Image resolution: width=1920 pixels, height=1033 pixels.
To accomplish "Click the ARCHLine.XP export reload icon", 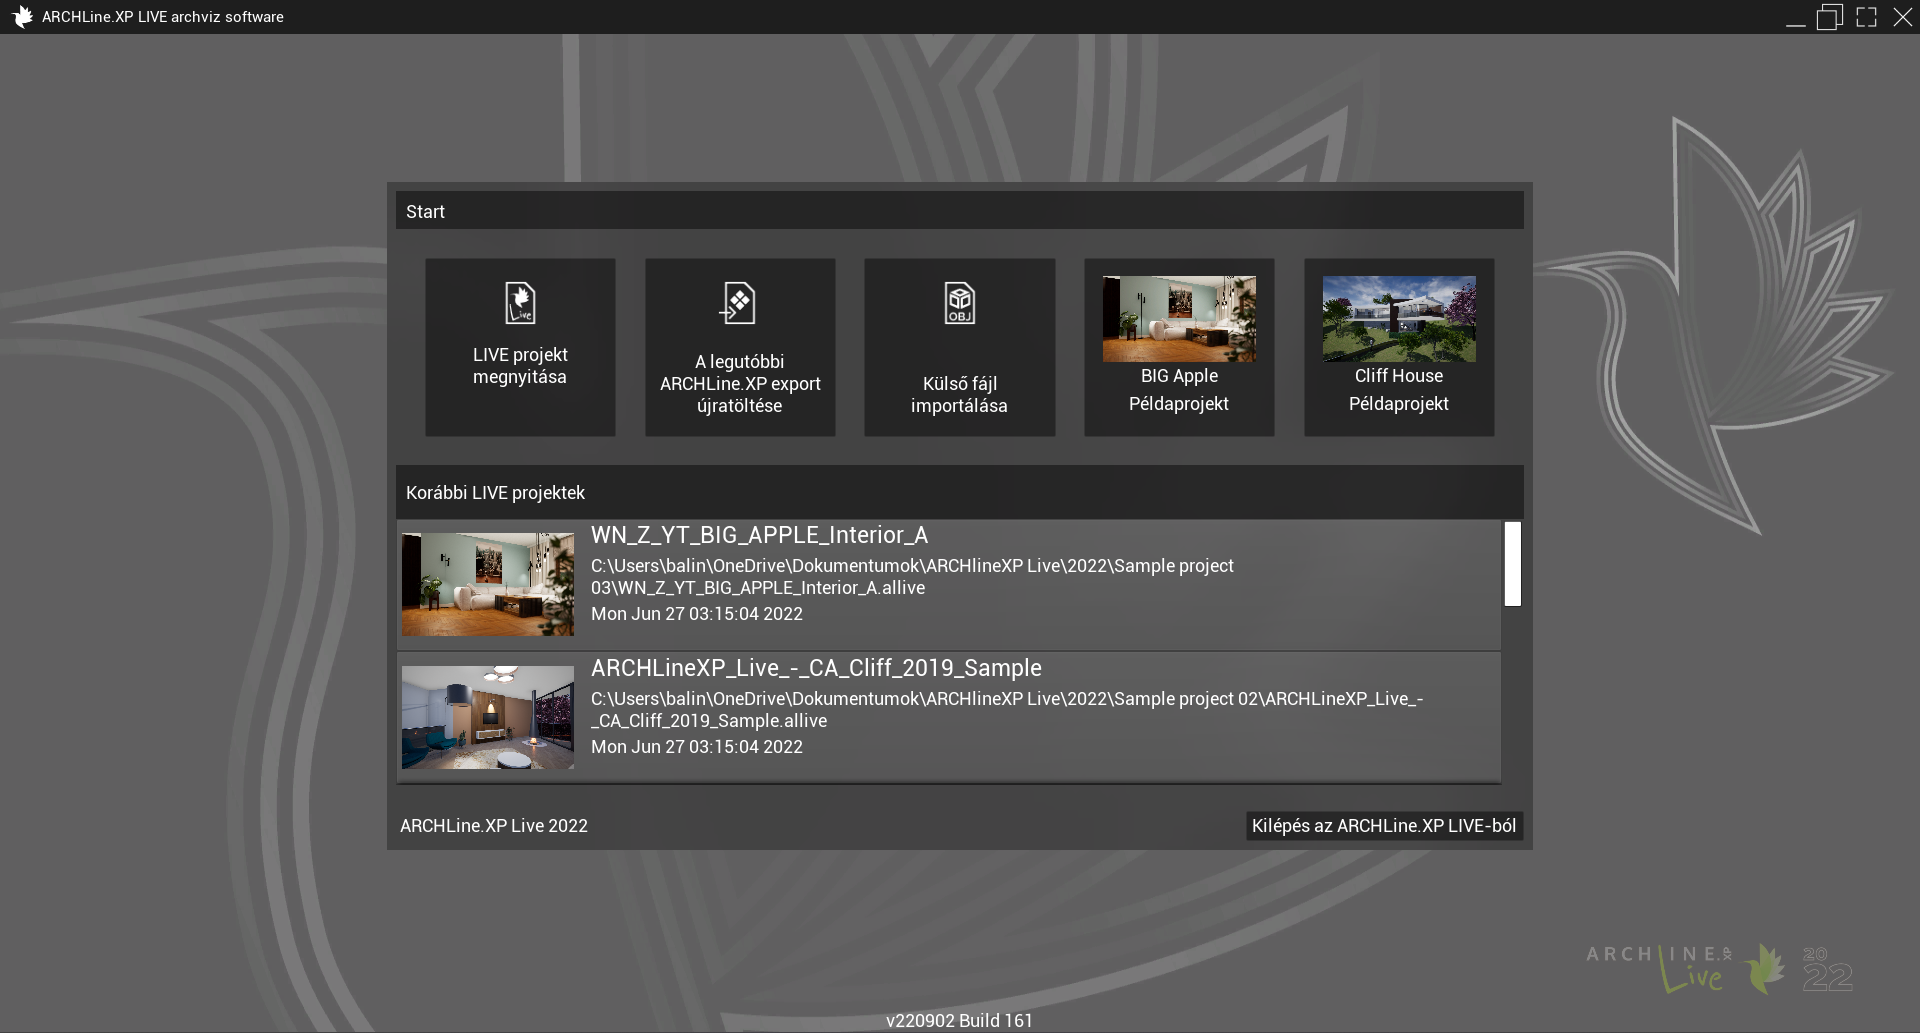I will point(738,303).
